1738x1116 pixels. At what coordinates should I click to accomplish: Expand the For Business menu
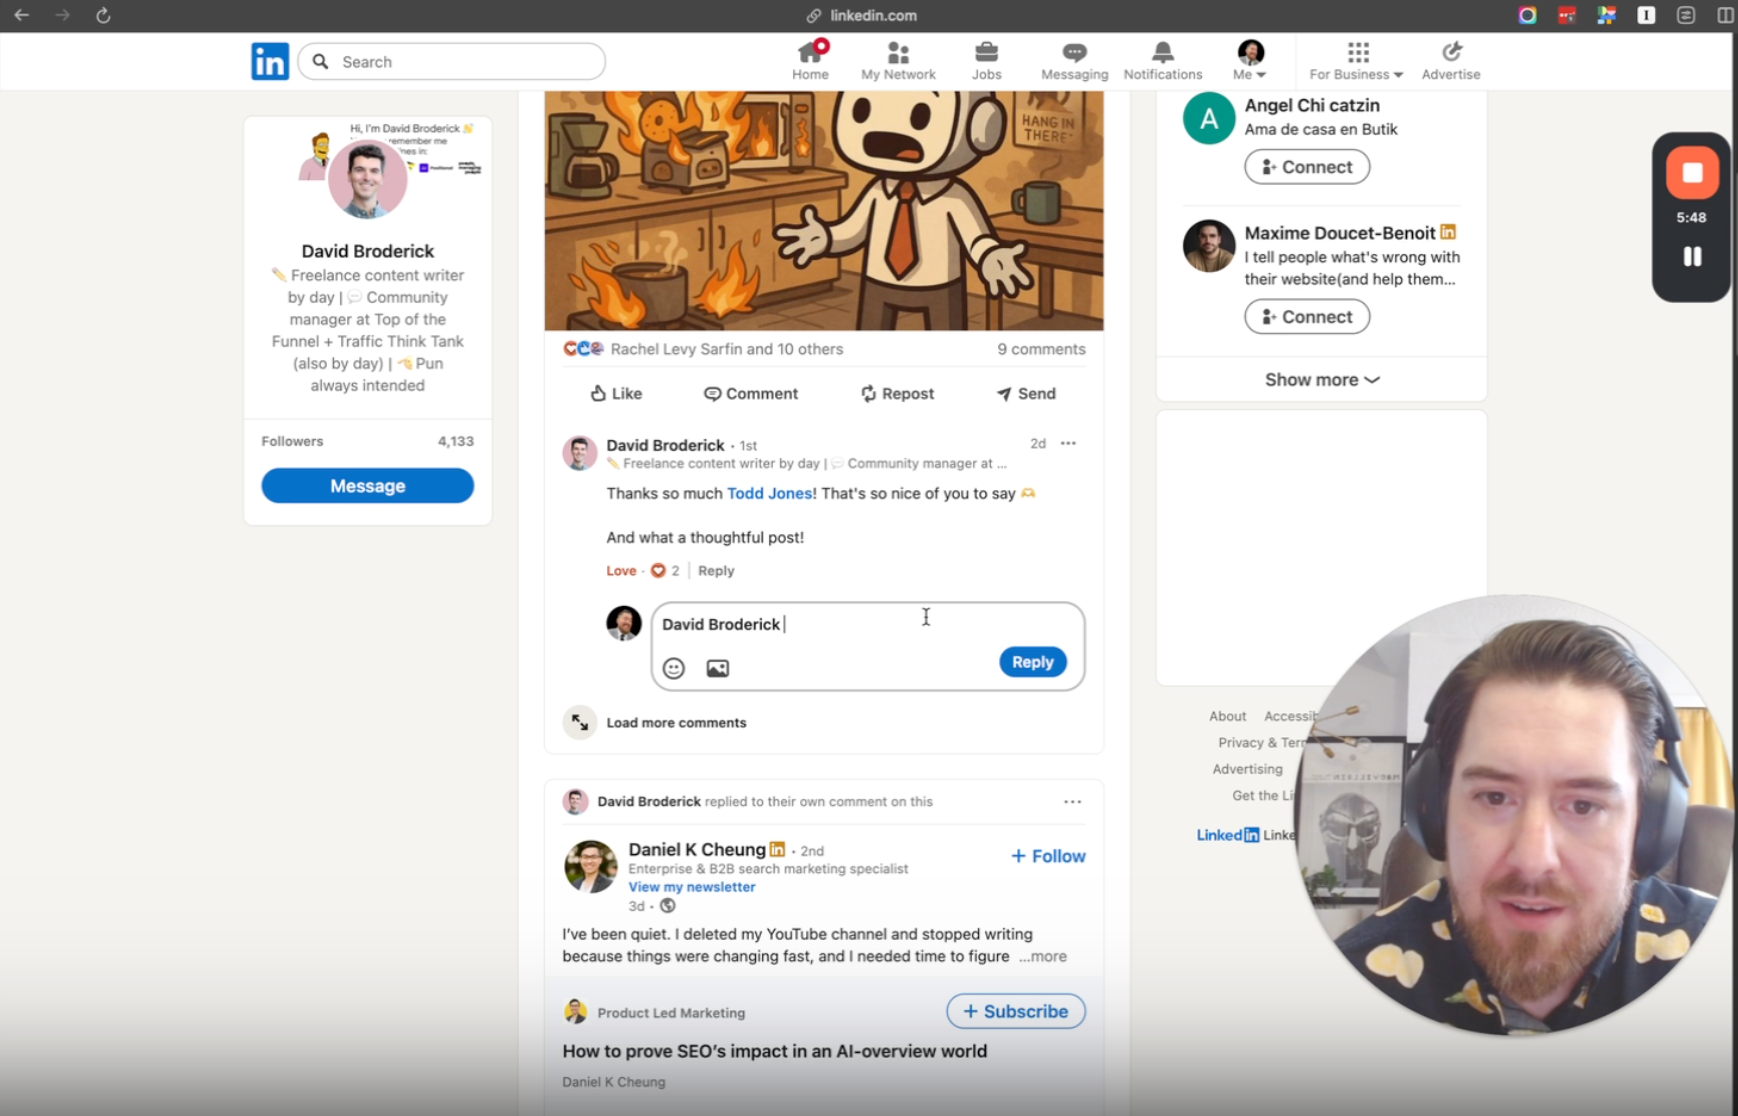pyautogui.click(x=1356, y=61)
